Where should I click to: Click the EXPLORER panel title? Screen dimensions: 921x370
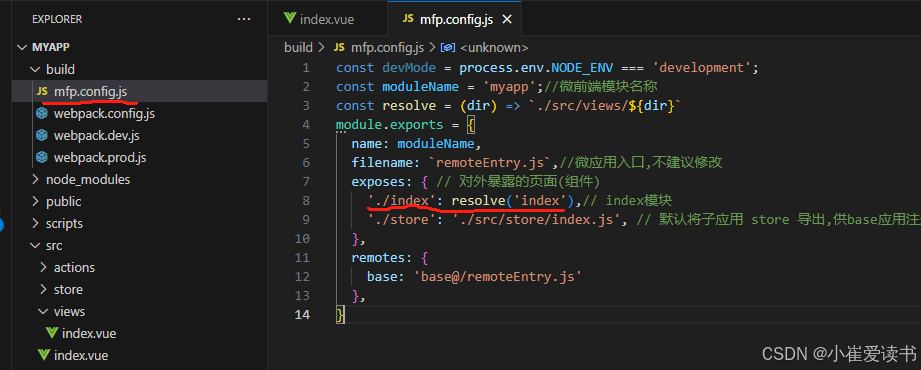[x=57, y=19]
